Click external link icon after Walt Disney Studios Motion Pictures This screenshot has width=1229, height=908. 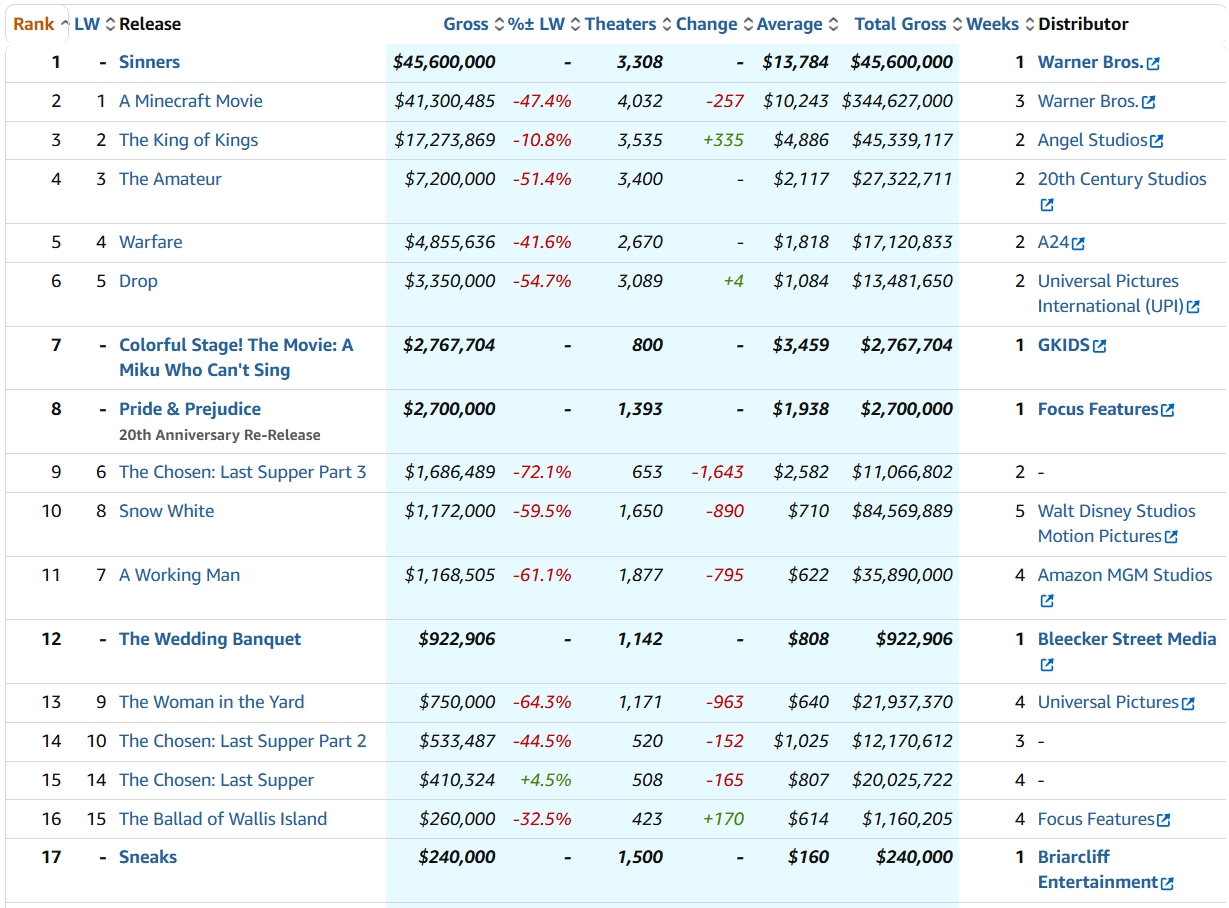tap(1171, 538)
